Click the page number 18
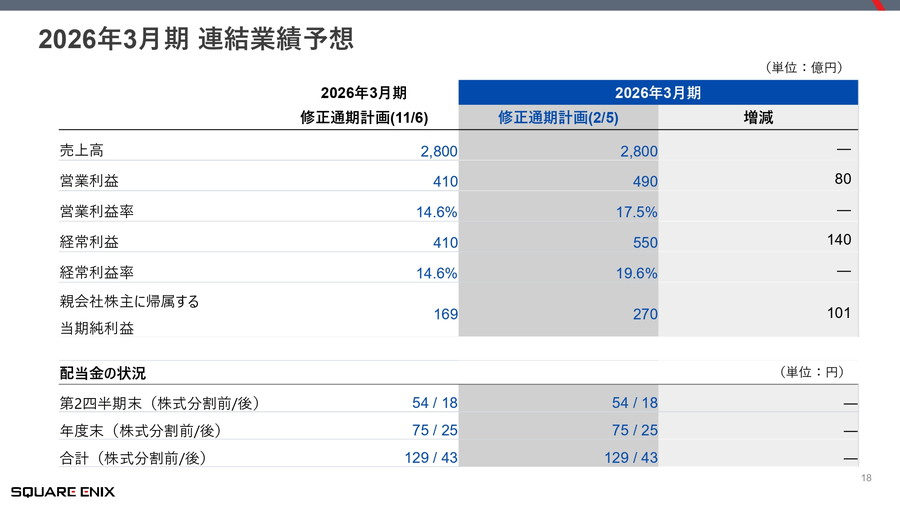The height and width of the screenshot is (506, 900). tap(866, 479)
